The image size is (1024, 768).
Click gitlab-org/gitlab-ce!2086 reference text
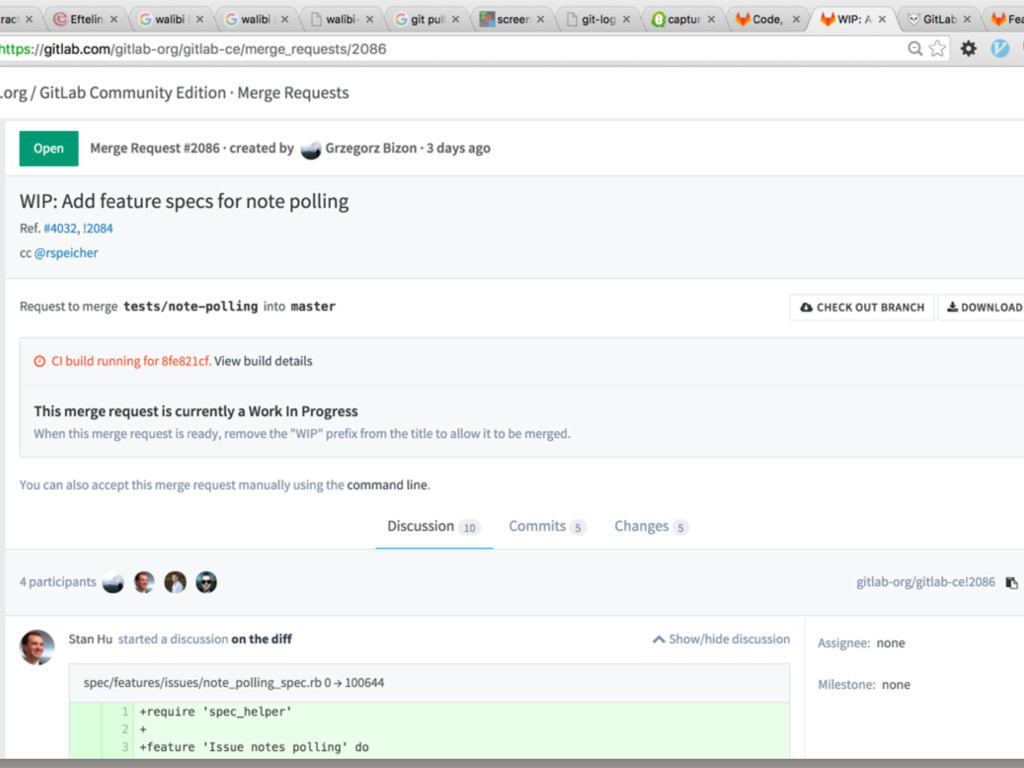coord(925,582)
